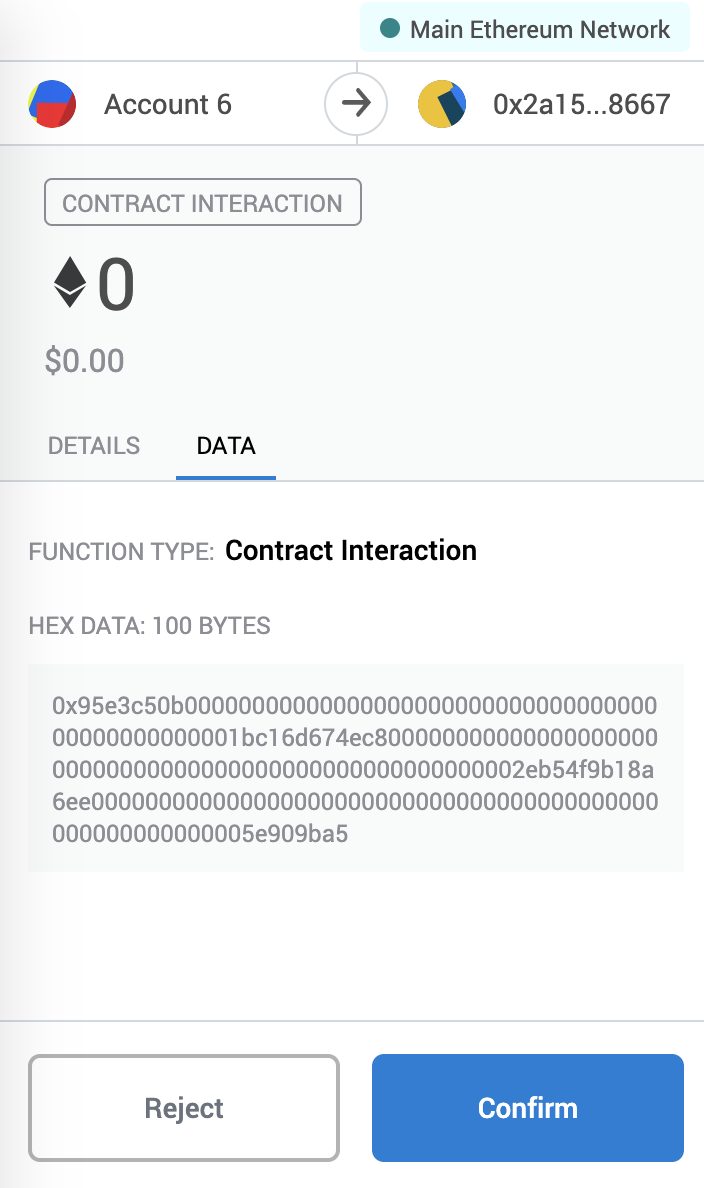The height and width of the screenshot is (1188, 704).
Task: Click the Account 6 name label
Action: 167,103
